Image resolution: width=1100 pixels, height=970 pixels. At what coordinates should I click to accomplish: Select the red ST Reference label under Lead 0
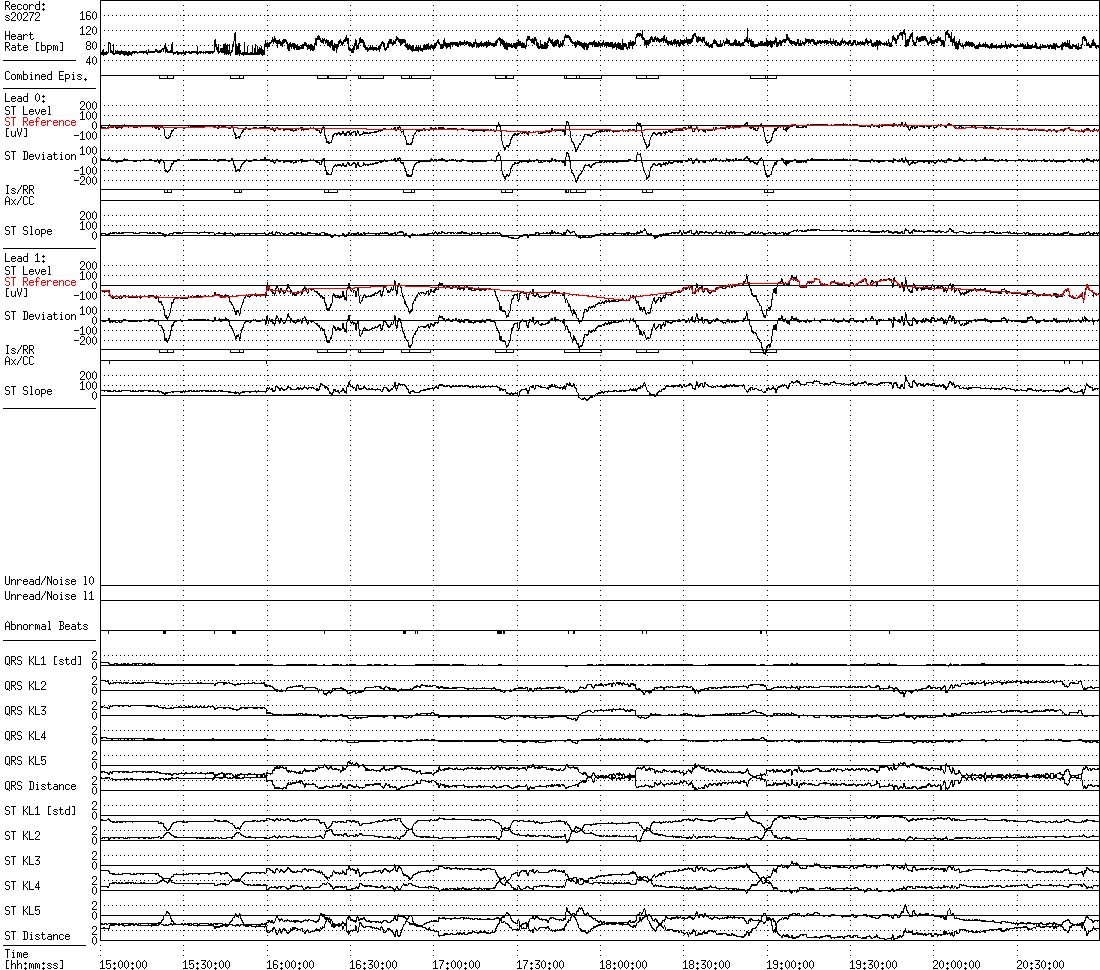pyautogui.click(x=40, y=122)
